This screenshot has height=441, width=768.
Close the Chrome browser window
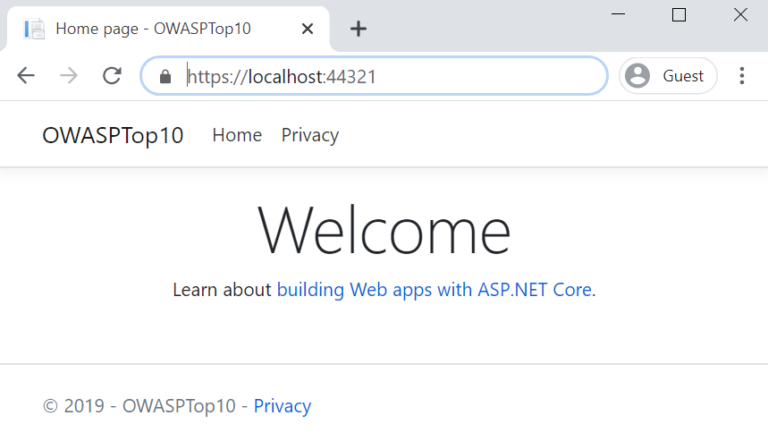[740, 14]
